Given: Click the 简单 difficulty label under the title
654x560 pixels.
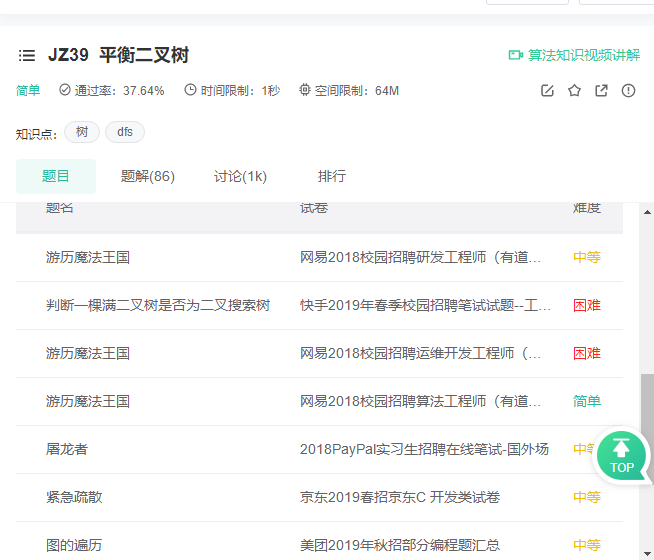Looking at the screenshot, I should (x=28, y=90).
